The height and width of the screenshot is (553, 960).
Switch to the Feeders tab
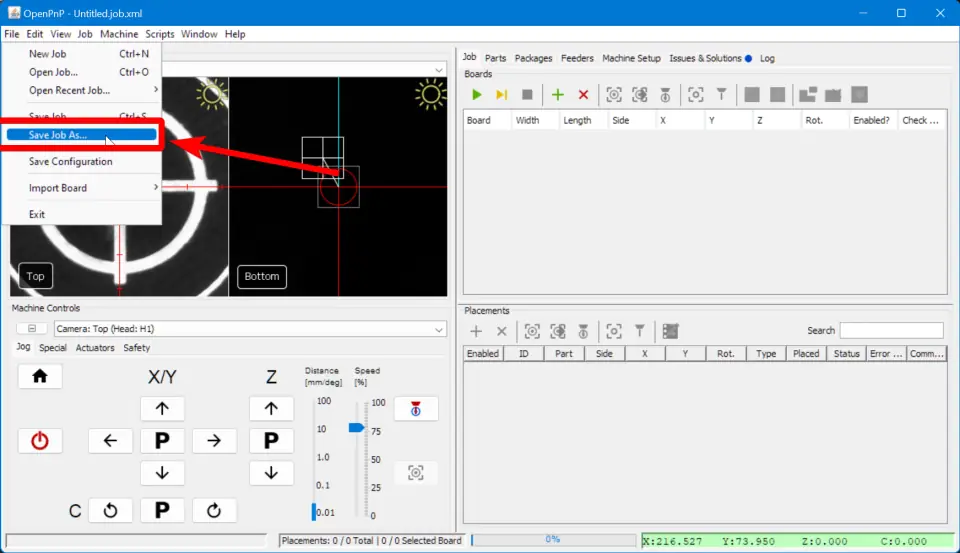(x=577, y=58)
